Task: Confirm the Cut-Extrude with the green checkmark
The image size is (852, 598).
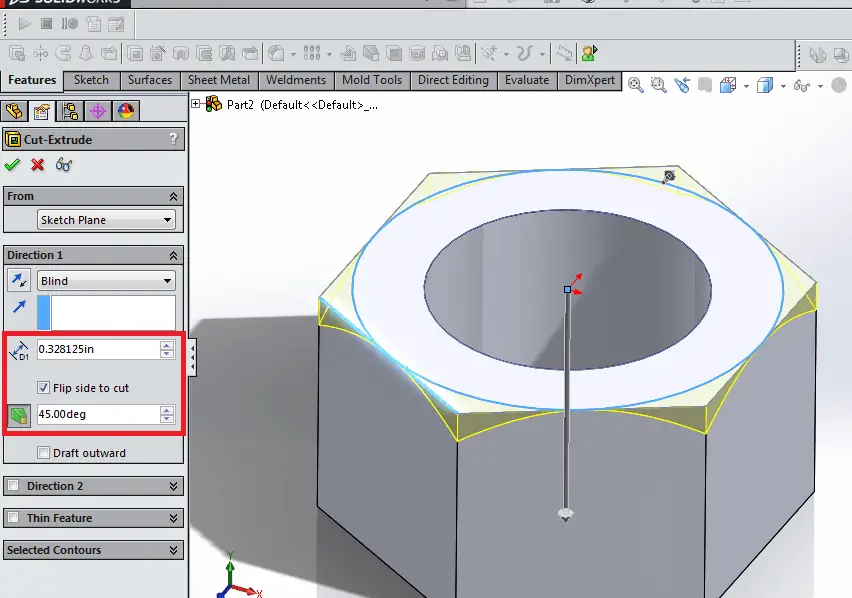Action: [x=12, y=165]
